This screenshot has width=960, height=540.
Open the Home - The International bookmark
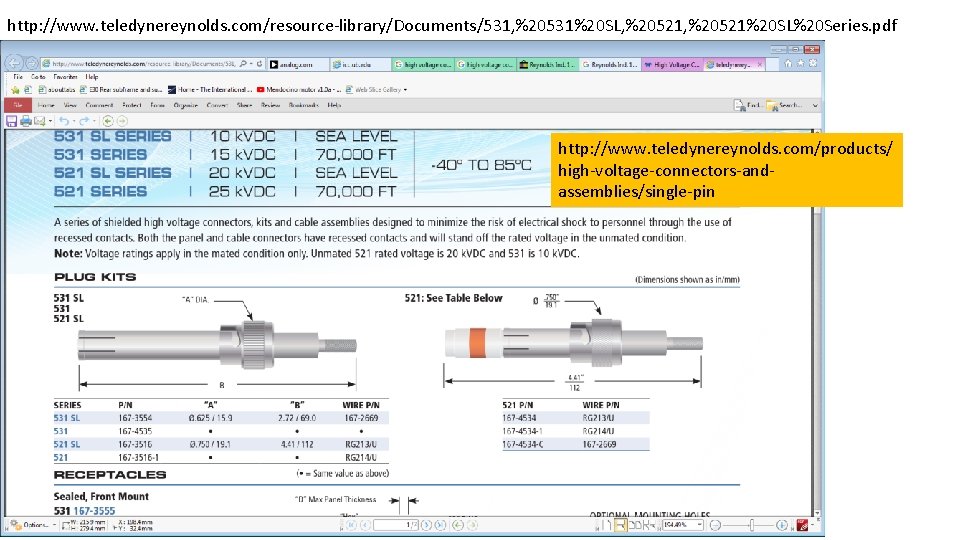pyautogui.click(x=209, y=90)
